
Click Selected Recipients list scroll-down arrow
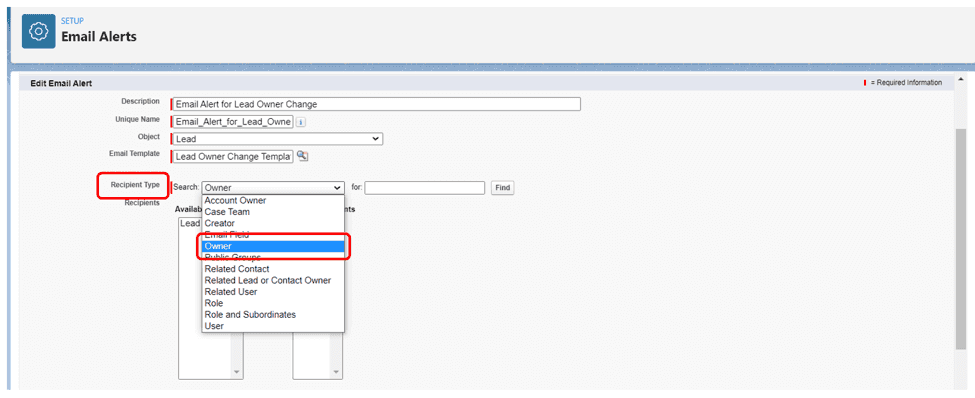pos(336,372)
